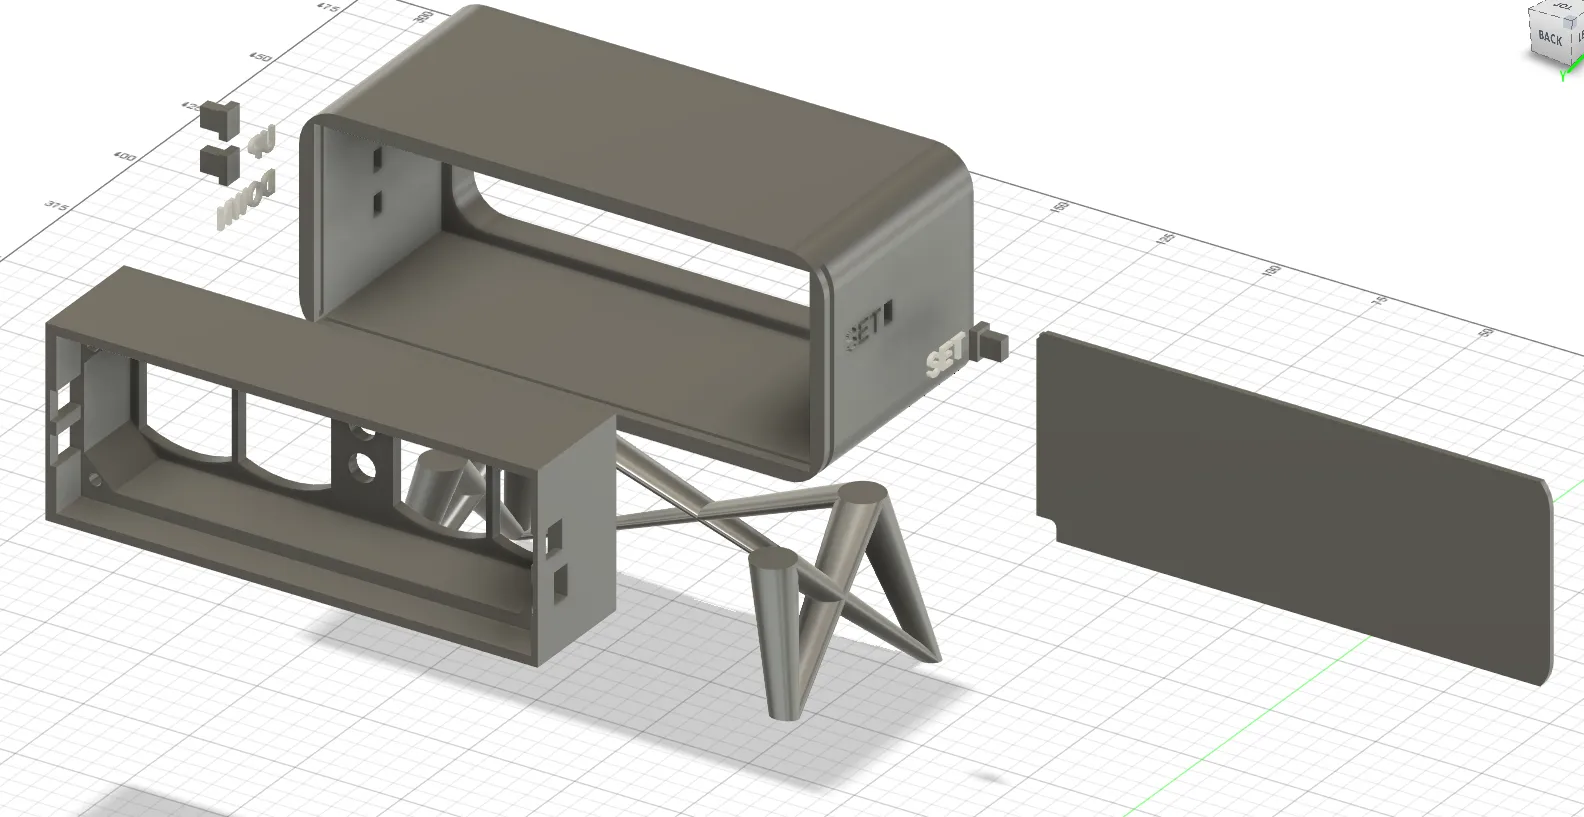
Task: Click the BACK face of the view cube
Action: (1551, 39)
